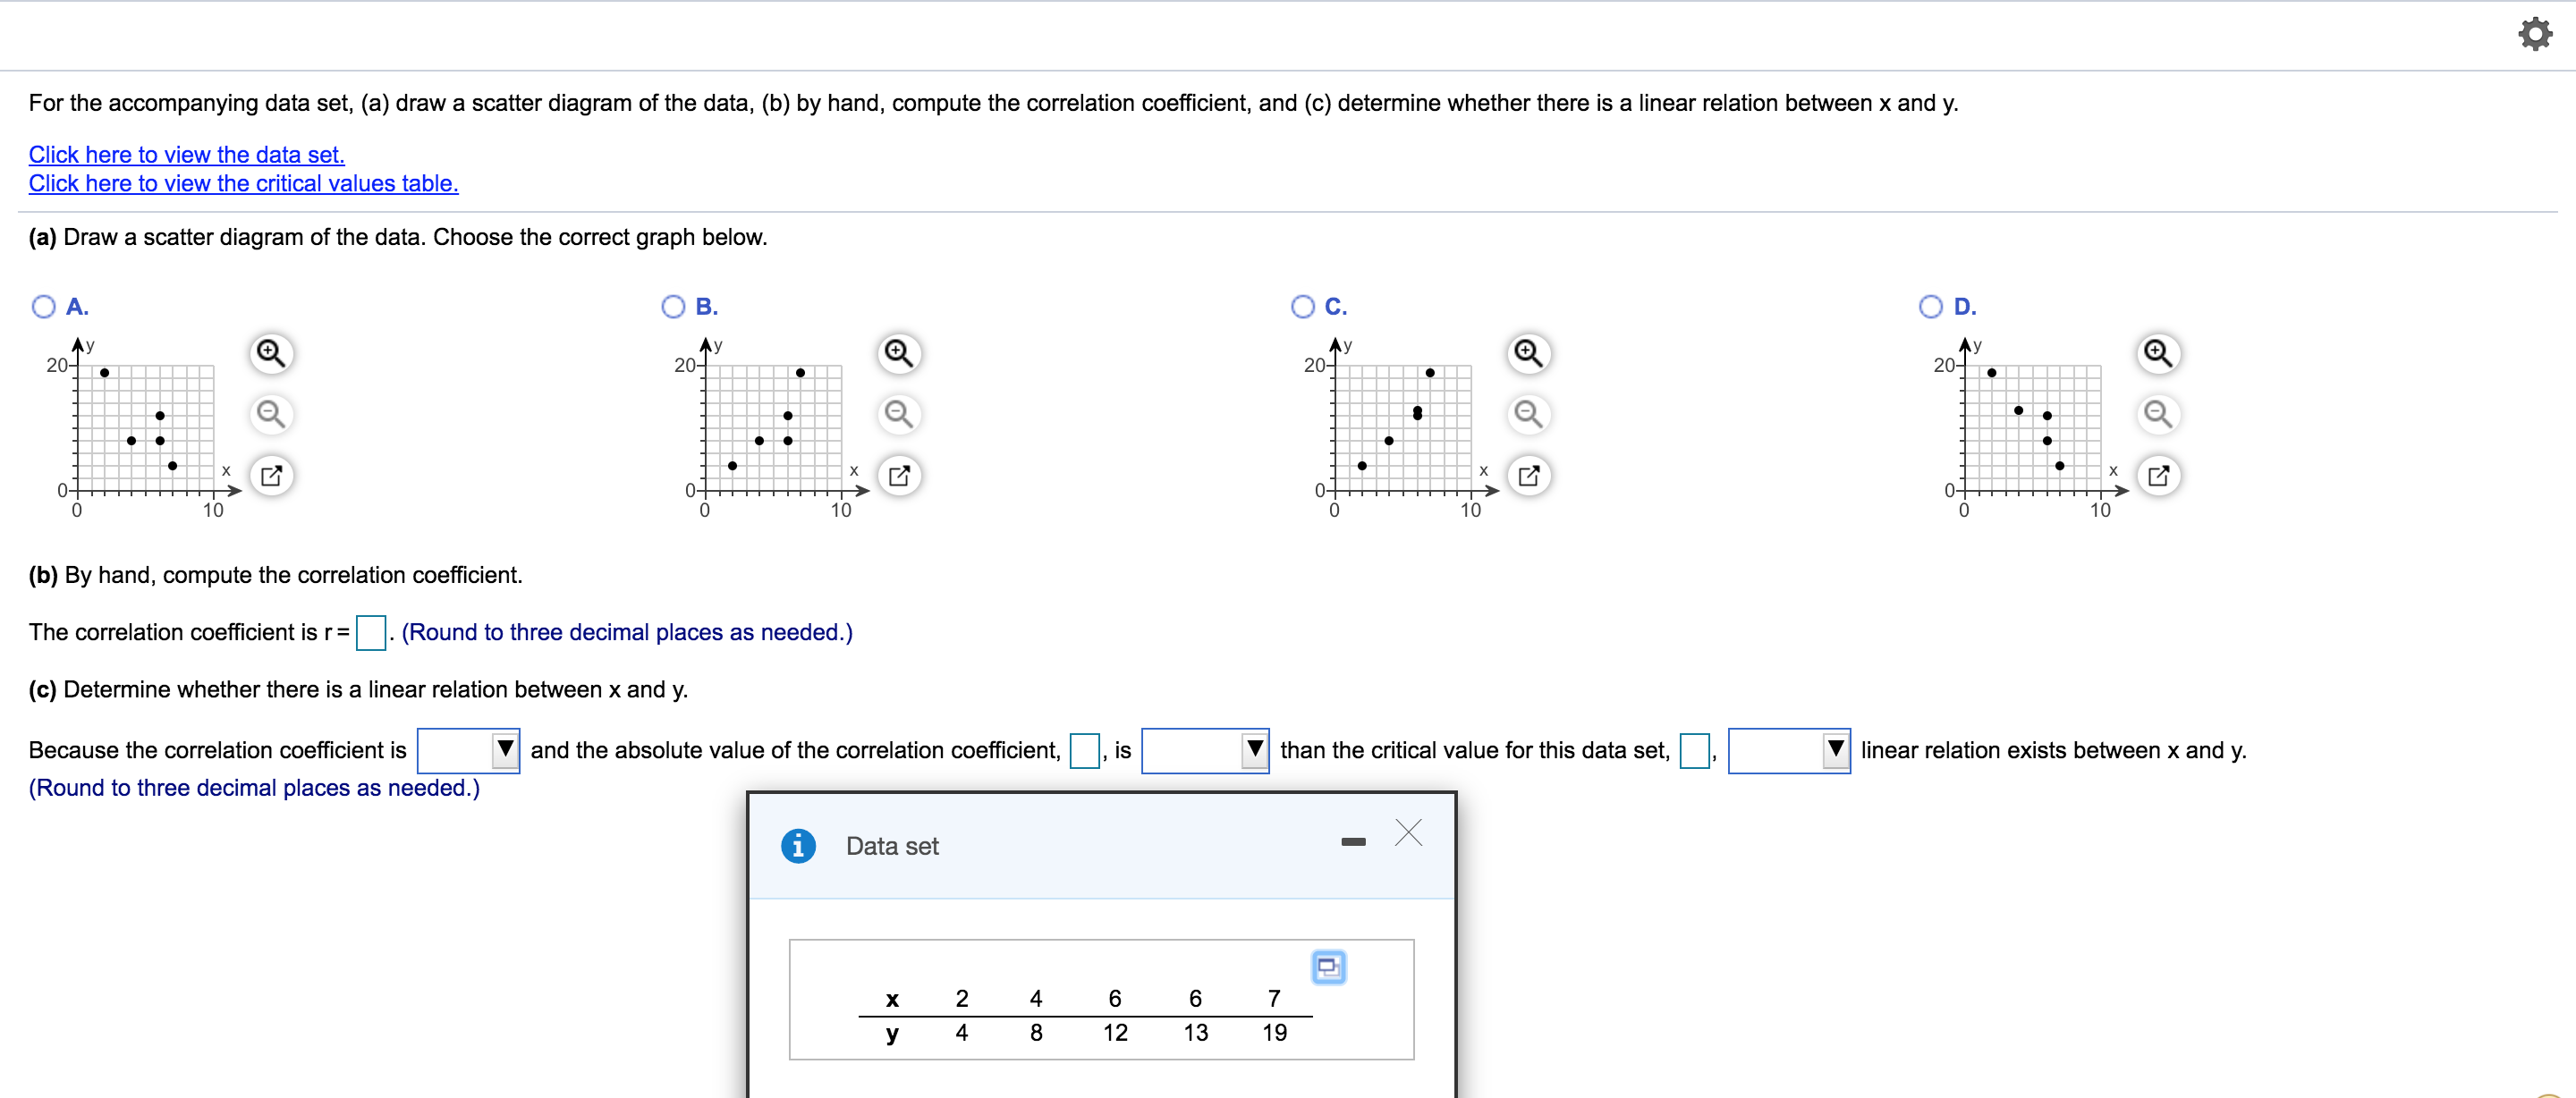
Task: Click the zoom-in magnifier next to graph D
Action: pyautogui.click(x=2158, y=353)
